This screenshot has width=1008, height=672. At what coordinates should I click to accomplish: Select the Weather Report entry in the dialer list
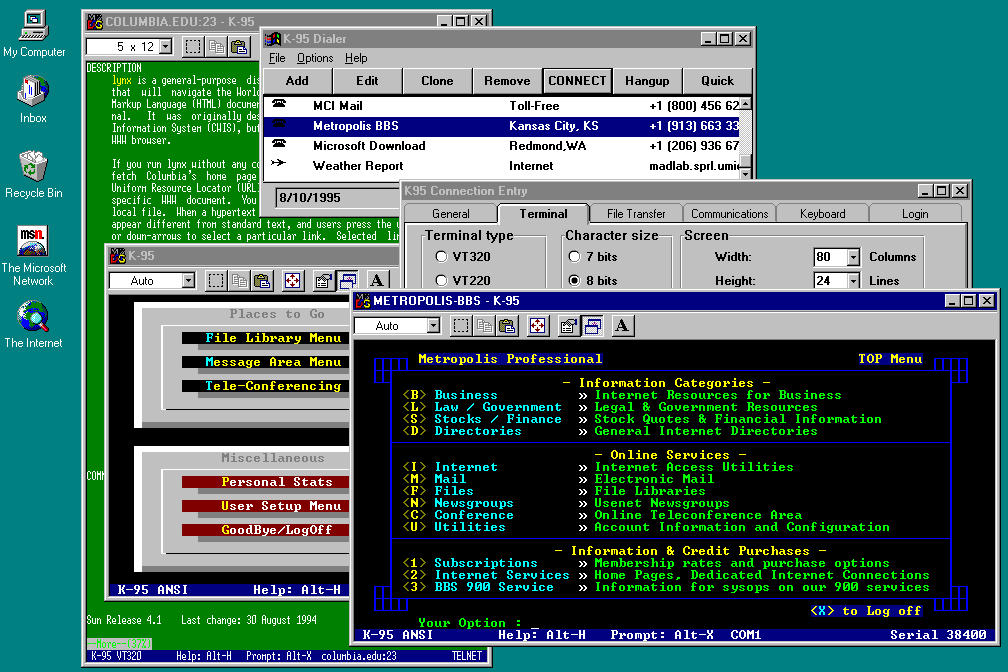pyautogui.click(x=358, y=166)
